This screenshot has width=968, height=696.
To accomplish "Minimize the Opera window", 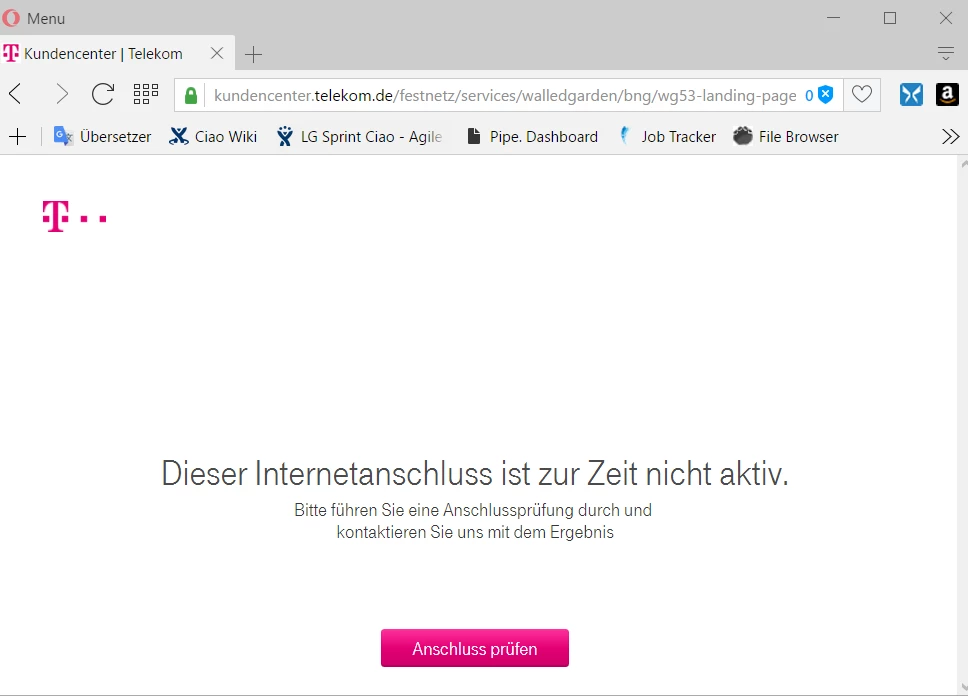I will (833, 18).
